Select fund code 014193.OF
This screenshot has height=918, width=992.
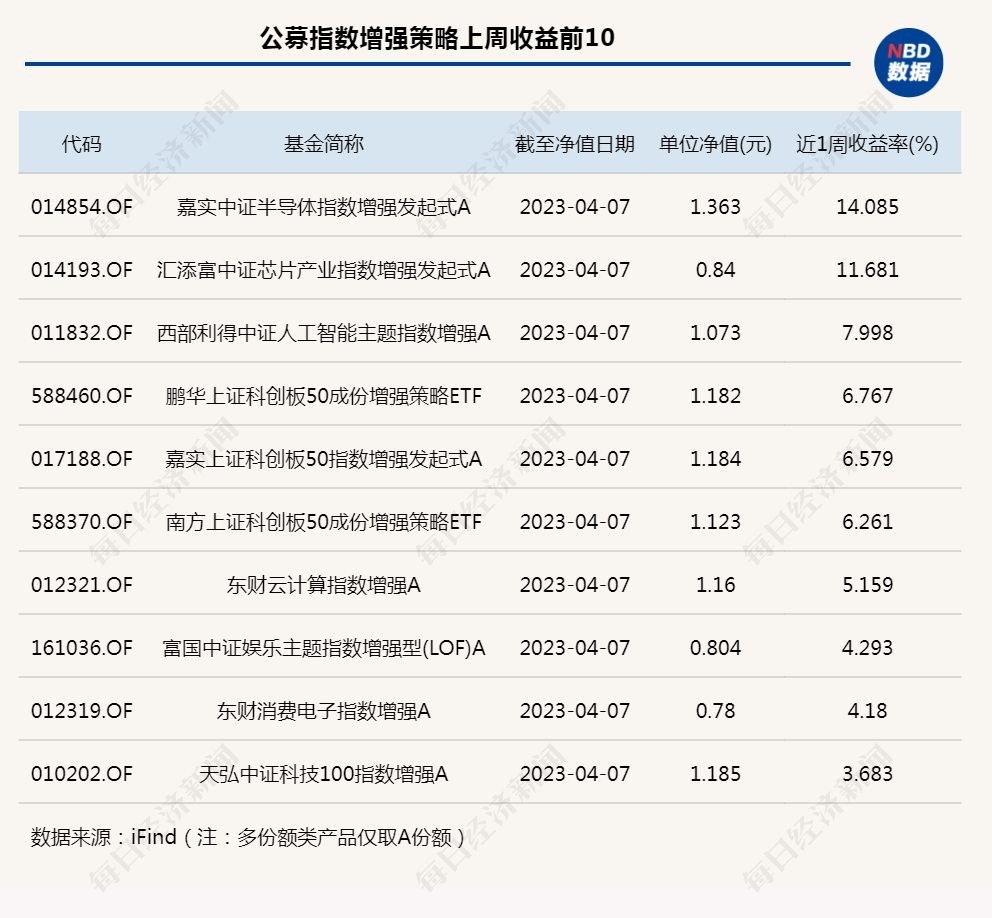82,270
